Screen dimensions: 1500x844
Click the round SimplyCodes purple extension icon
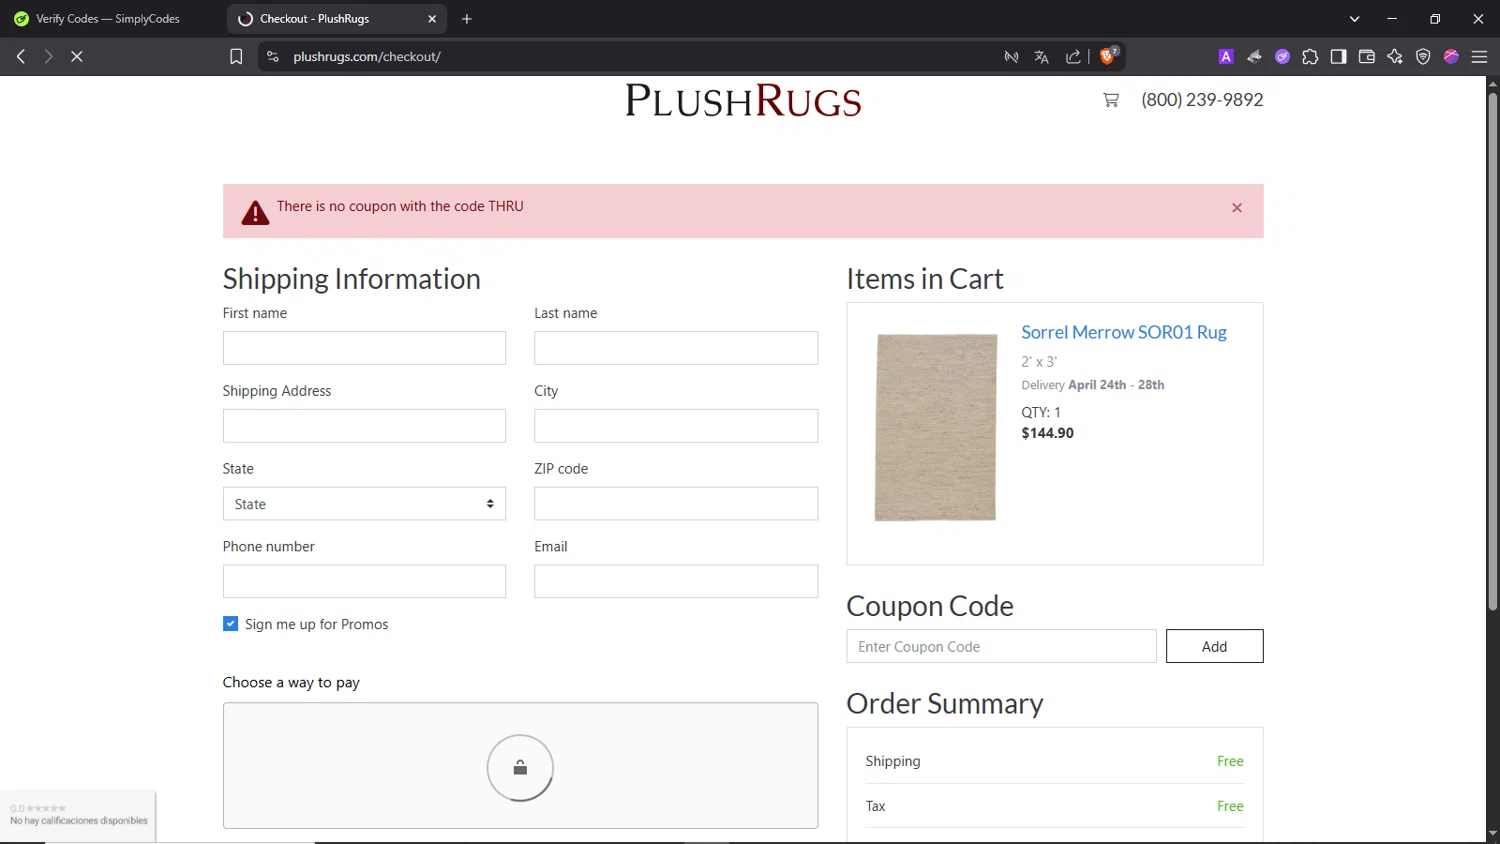[1282, 57]
